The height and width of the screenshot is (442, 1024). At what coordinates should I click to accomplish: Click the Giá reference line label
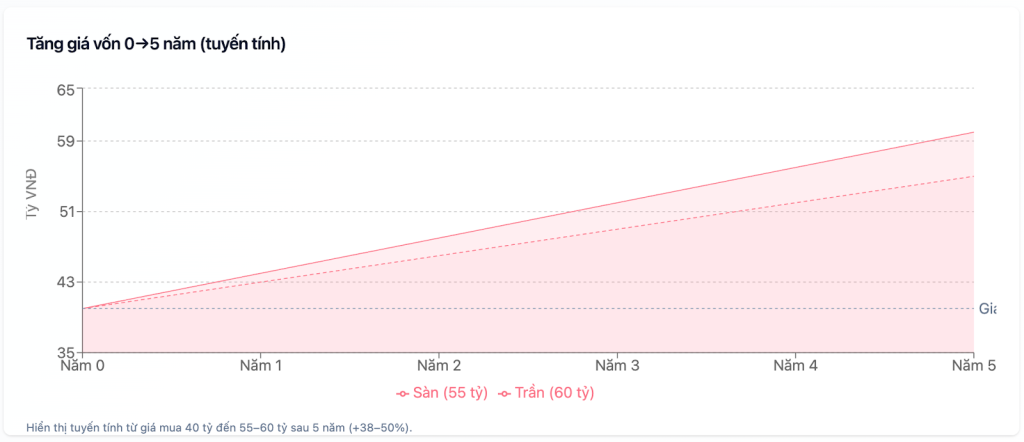(x=987, y=309)
